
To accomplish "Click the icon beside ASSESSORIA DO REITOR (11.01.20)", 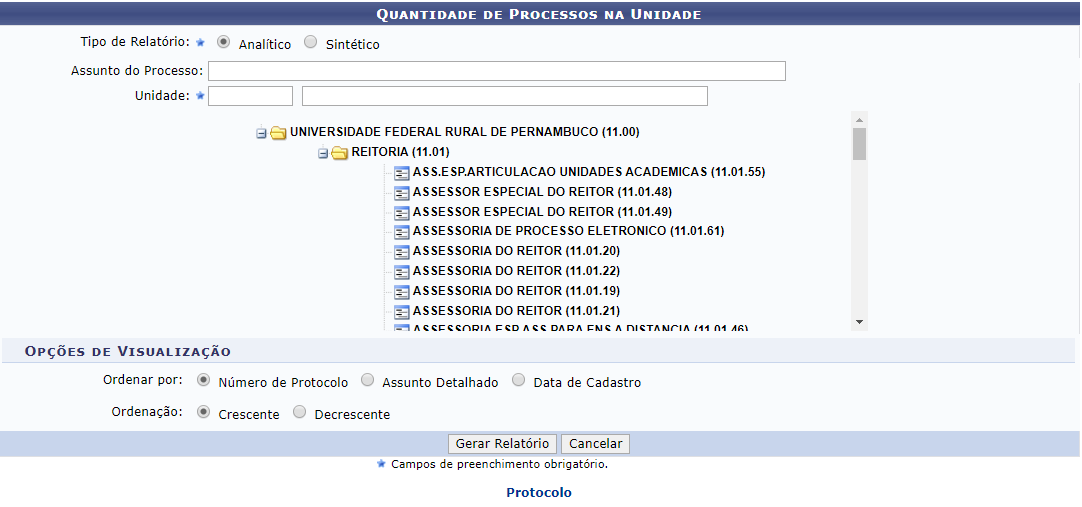I will click(x=402, y=251).
